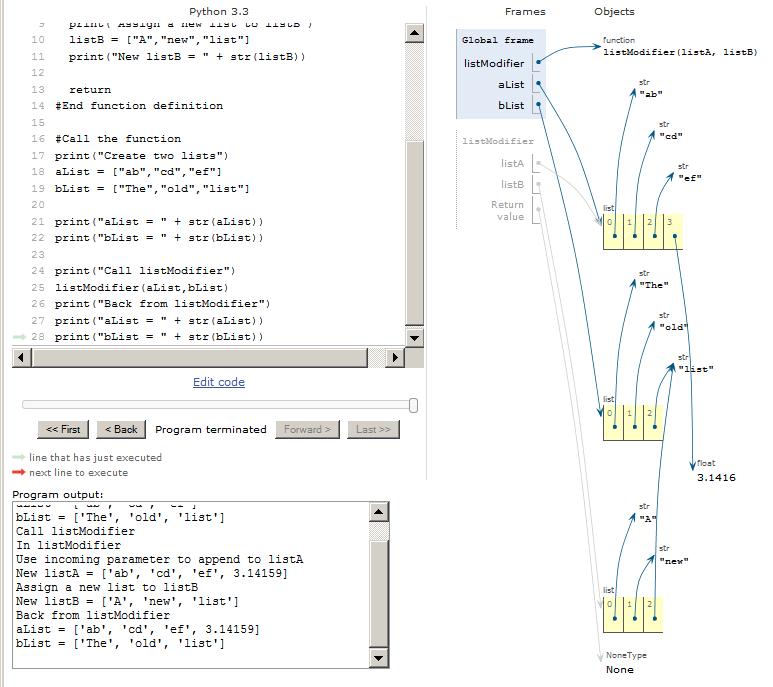
Task: Click code pane scroll up arrow
Action: (x=414, y=33)
